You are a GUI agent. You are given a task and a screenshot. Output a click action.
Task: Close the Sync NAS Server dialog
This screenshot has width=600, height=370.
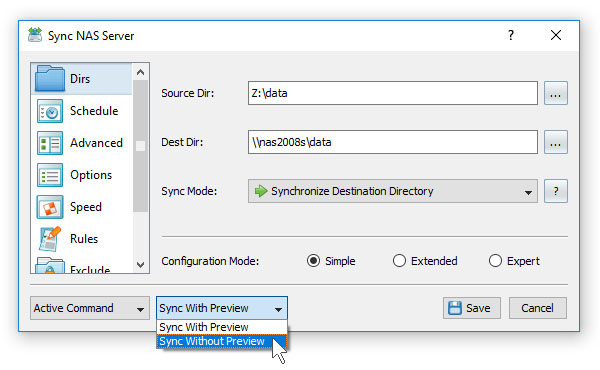pyautogui.click(x=556, y=35)
